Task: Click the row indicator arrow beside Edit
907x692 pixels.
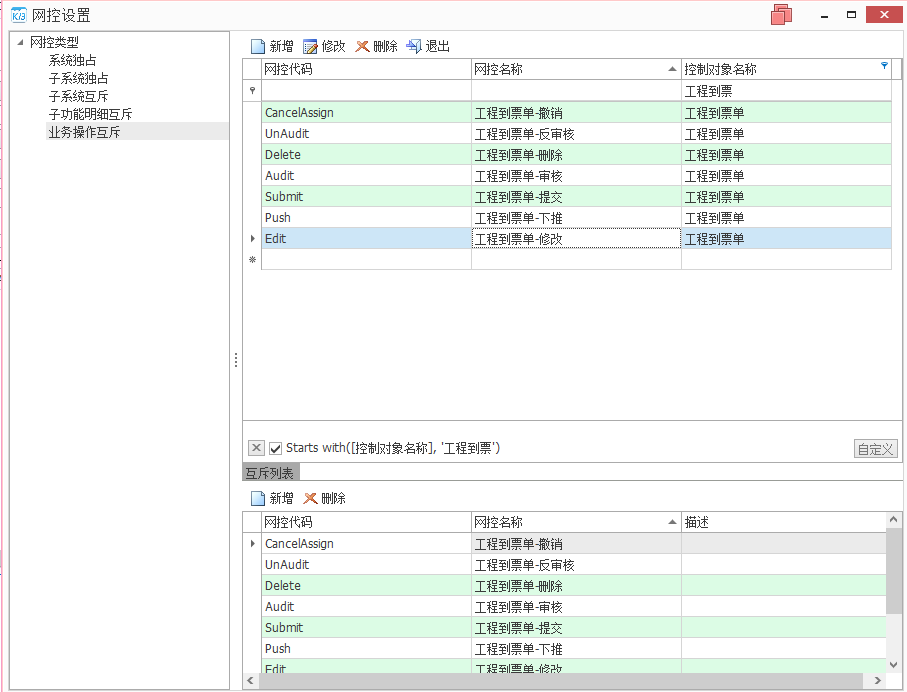Action: click(x=252, y=238)
